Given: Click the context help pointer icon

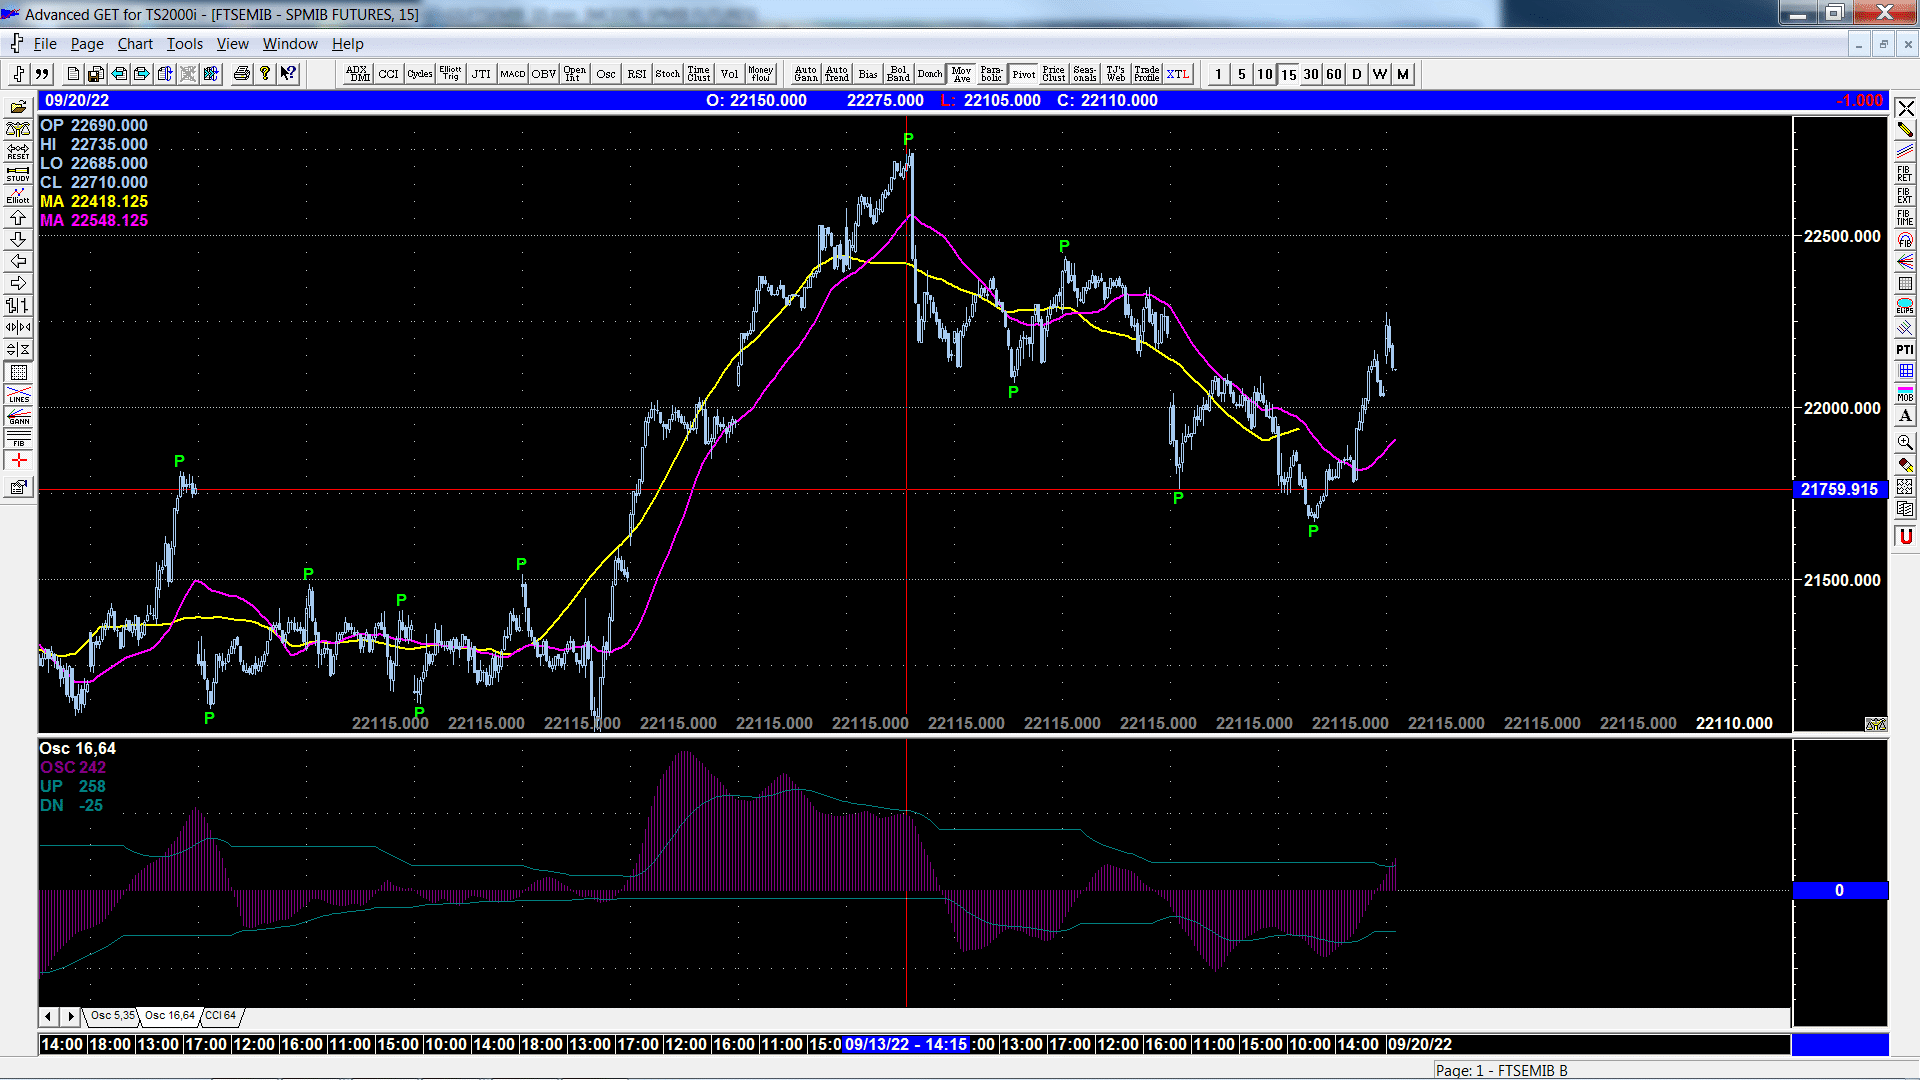Looking at the screenshot, I should 288,74.
